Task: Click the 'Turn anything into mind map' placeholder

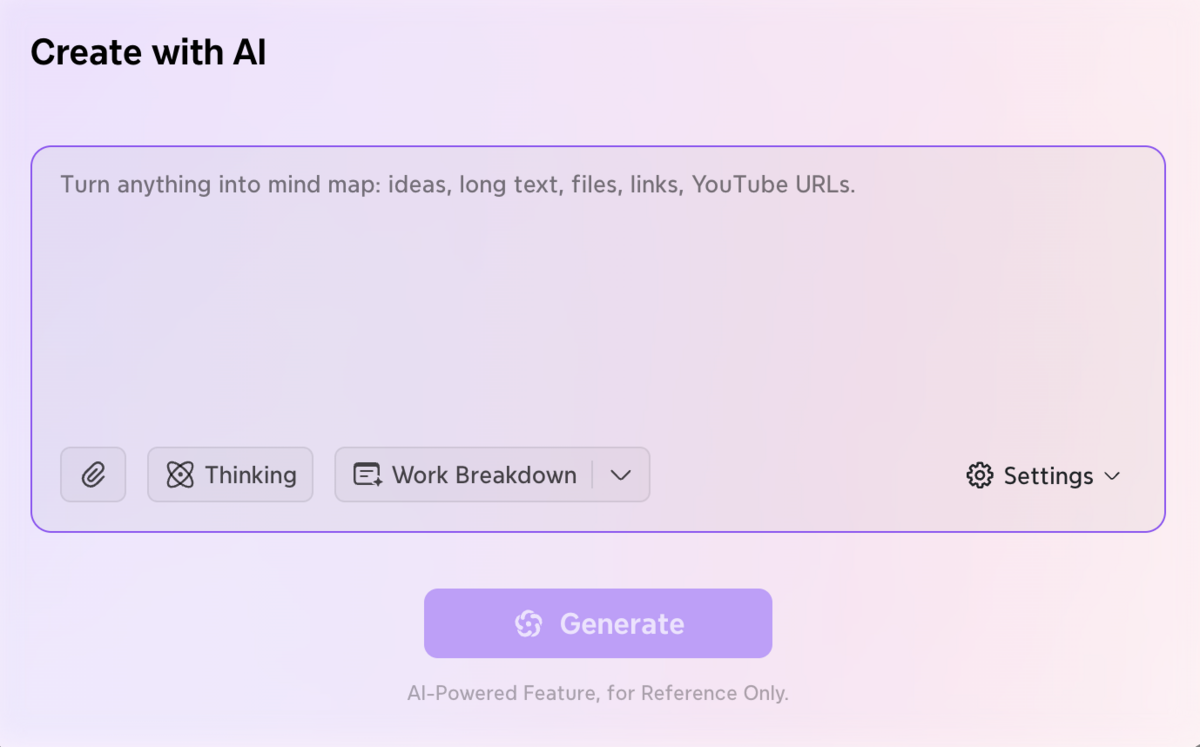Action: 457,185
